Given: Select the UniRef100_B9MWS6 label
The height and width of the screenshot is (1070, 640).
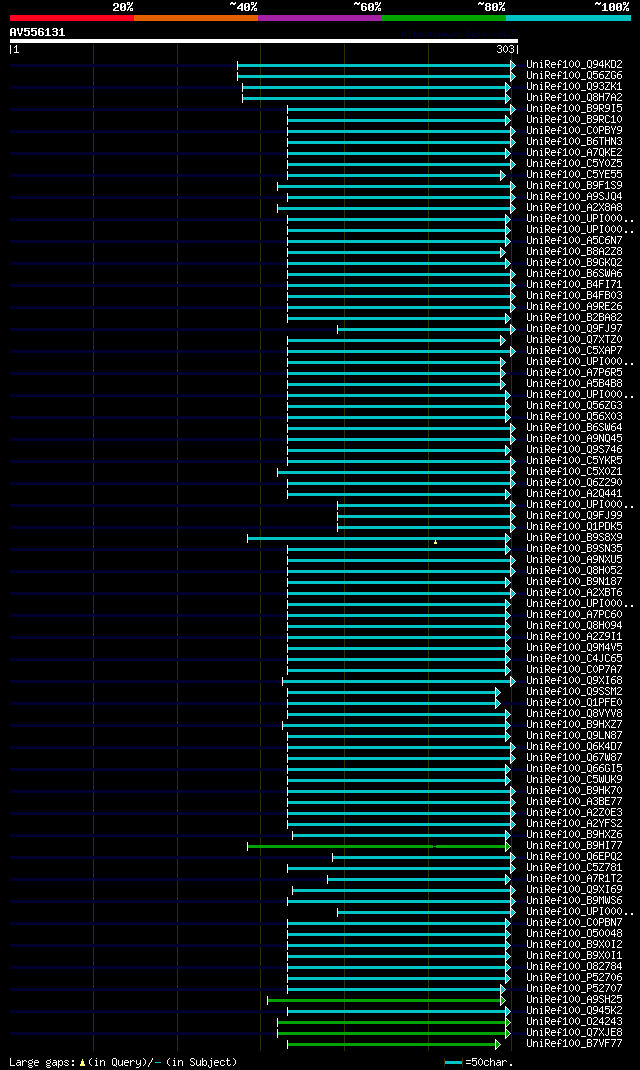Looking at the screenshot, I should coord(574,901).
